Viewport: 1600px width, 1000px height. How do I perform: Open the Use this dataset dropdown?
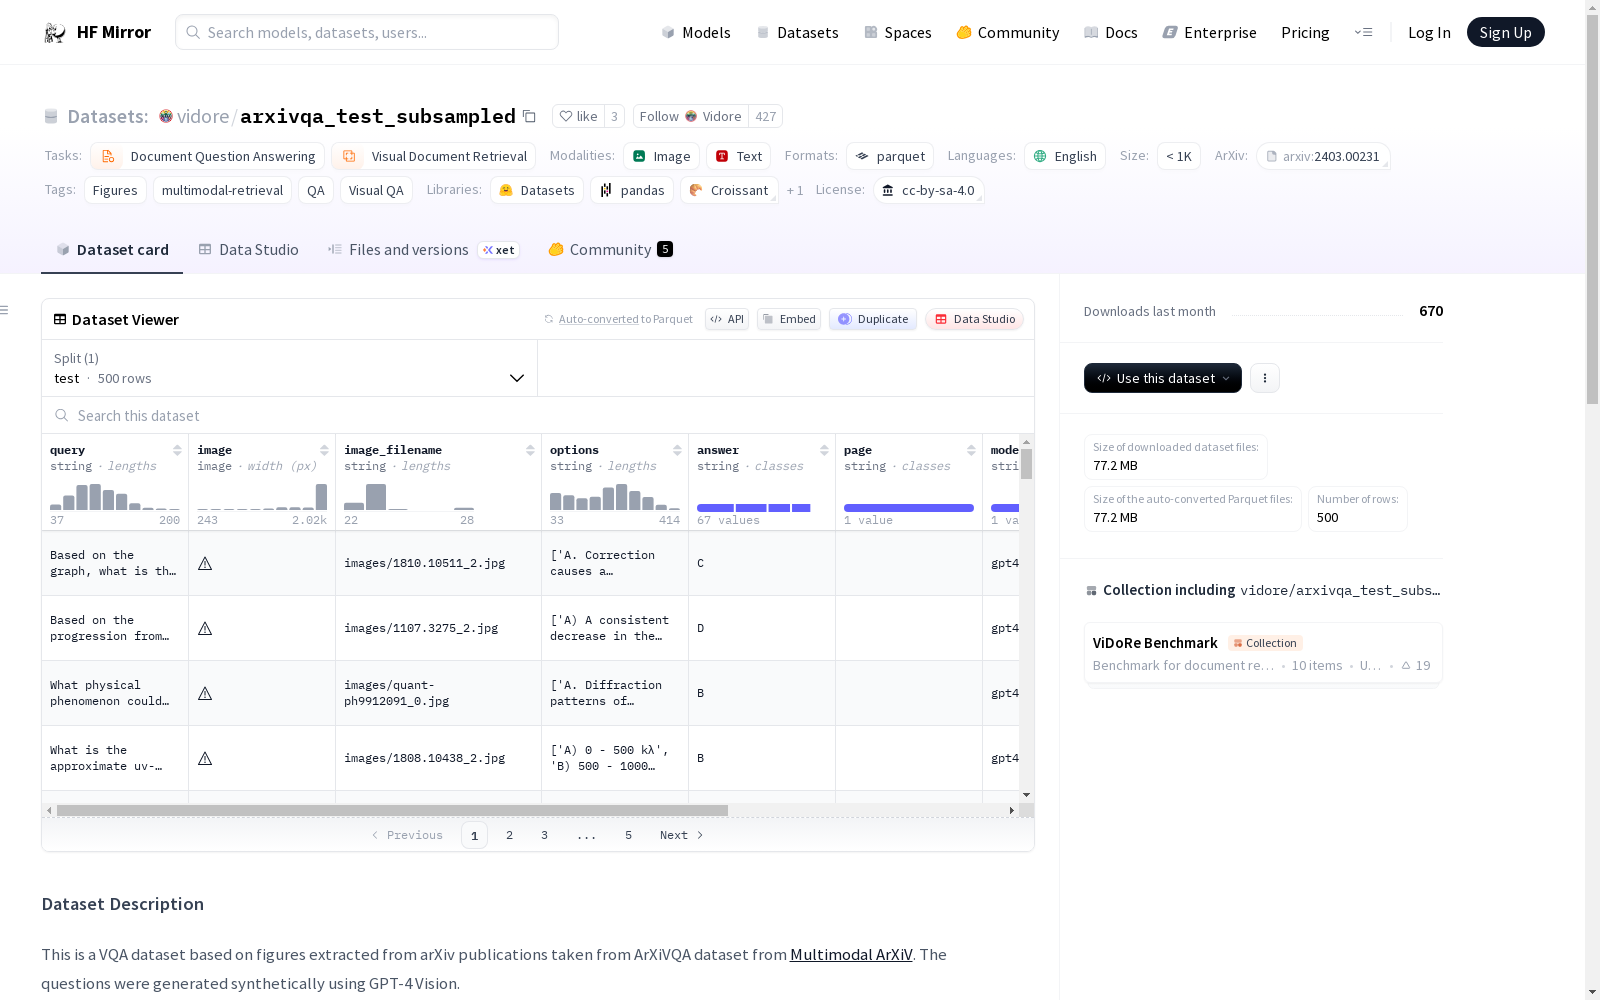1163,378
